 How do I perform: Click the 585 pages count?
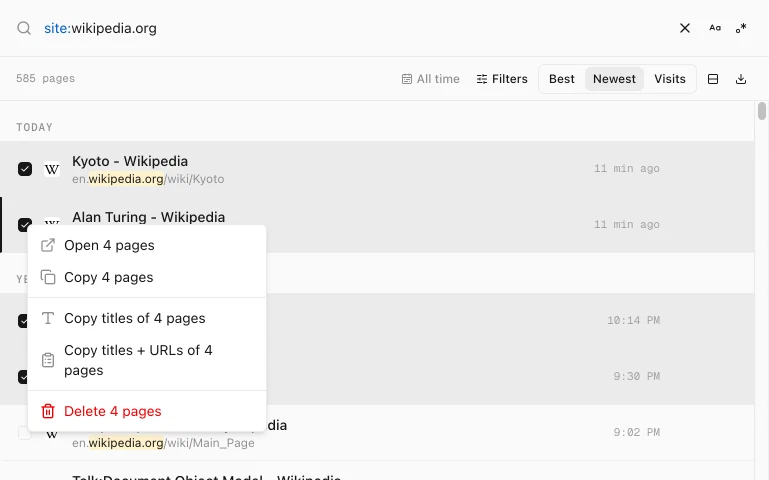45,78
